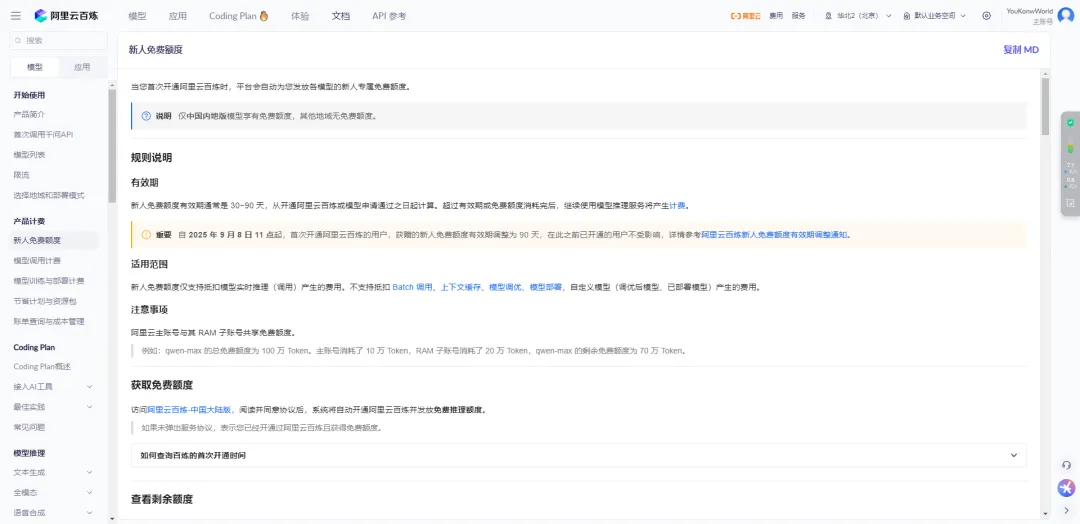Image resolution: width=1080 pixels, height=524 pixels.
Task: Open the settings gear icon
Action: 986,16
